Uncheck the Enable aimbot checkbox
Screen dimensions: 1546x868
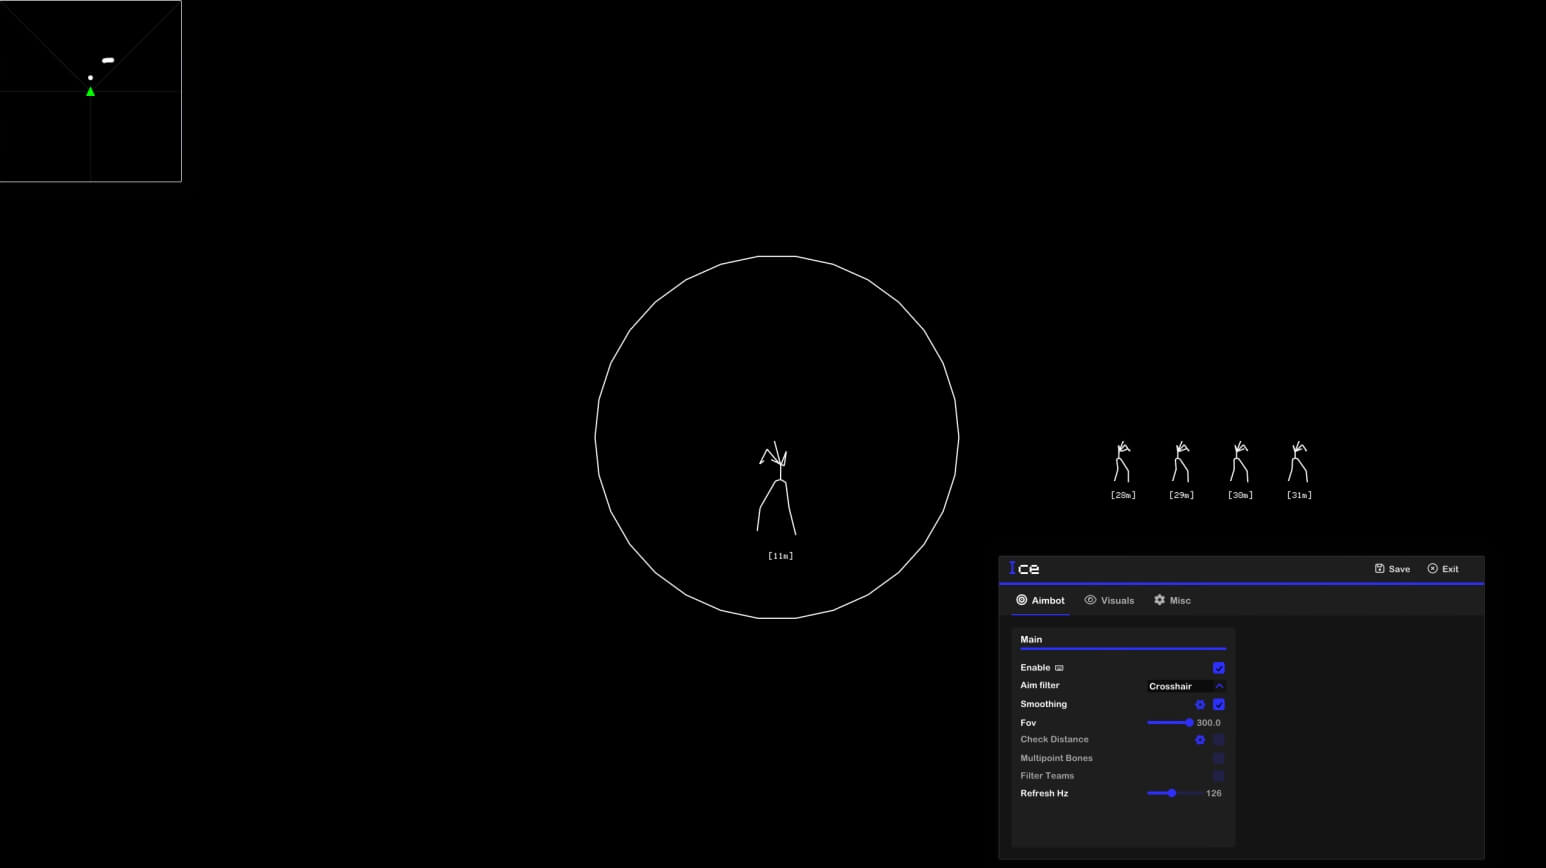coord(1218,668)
